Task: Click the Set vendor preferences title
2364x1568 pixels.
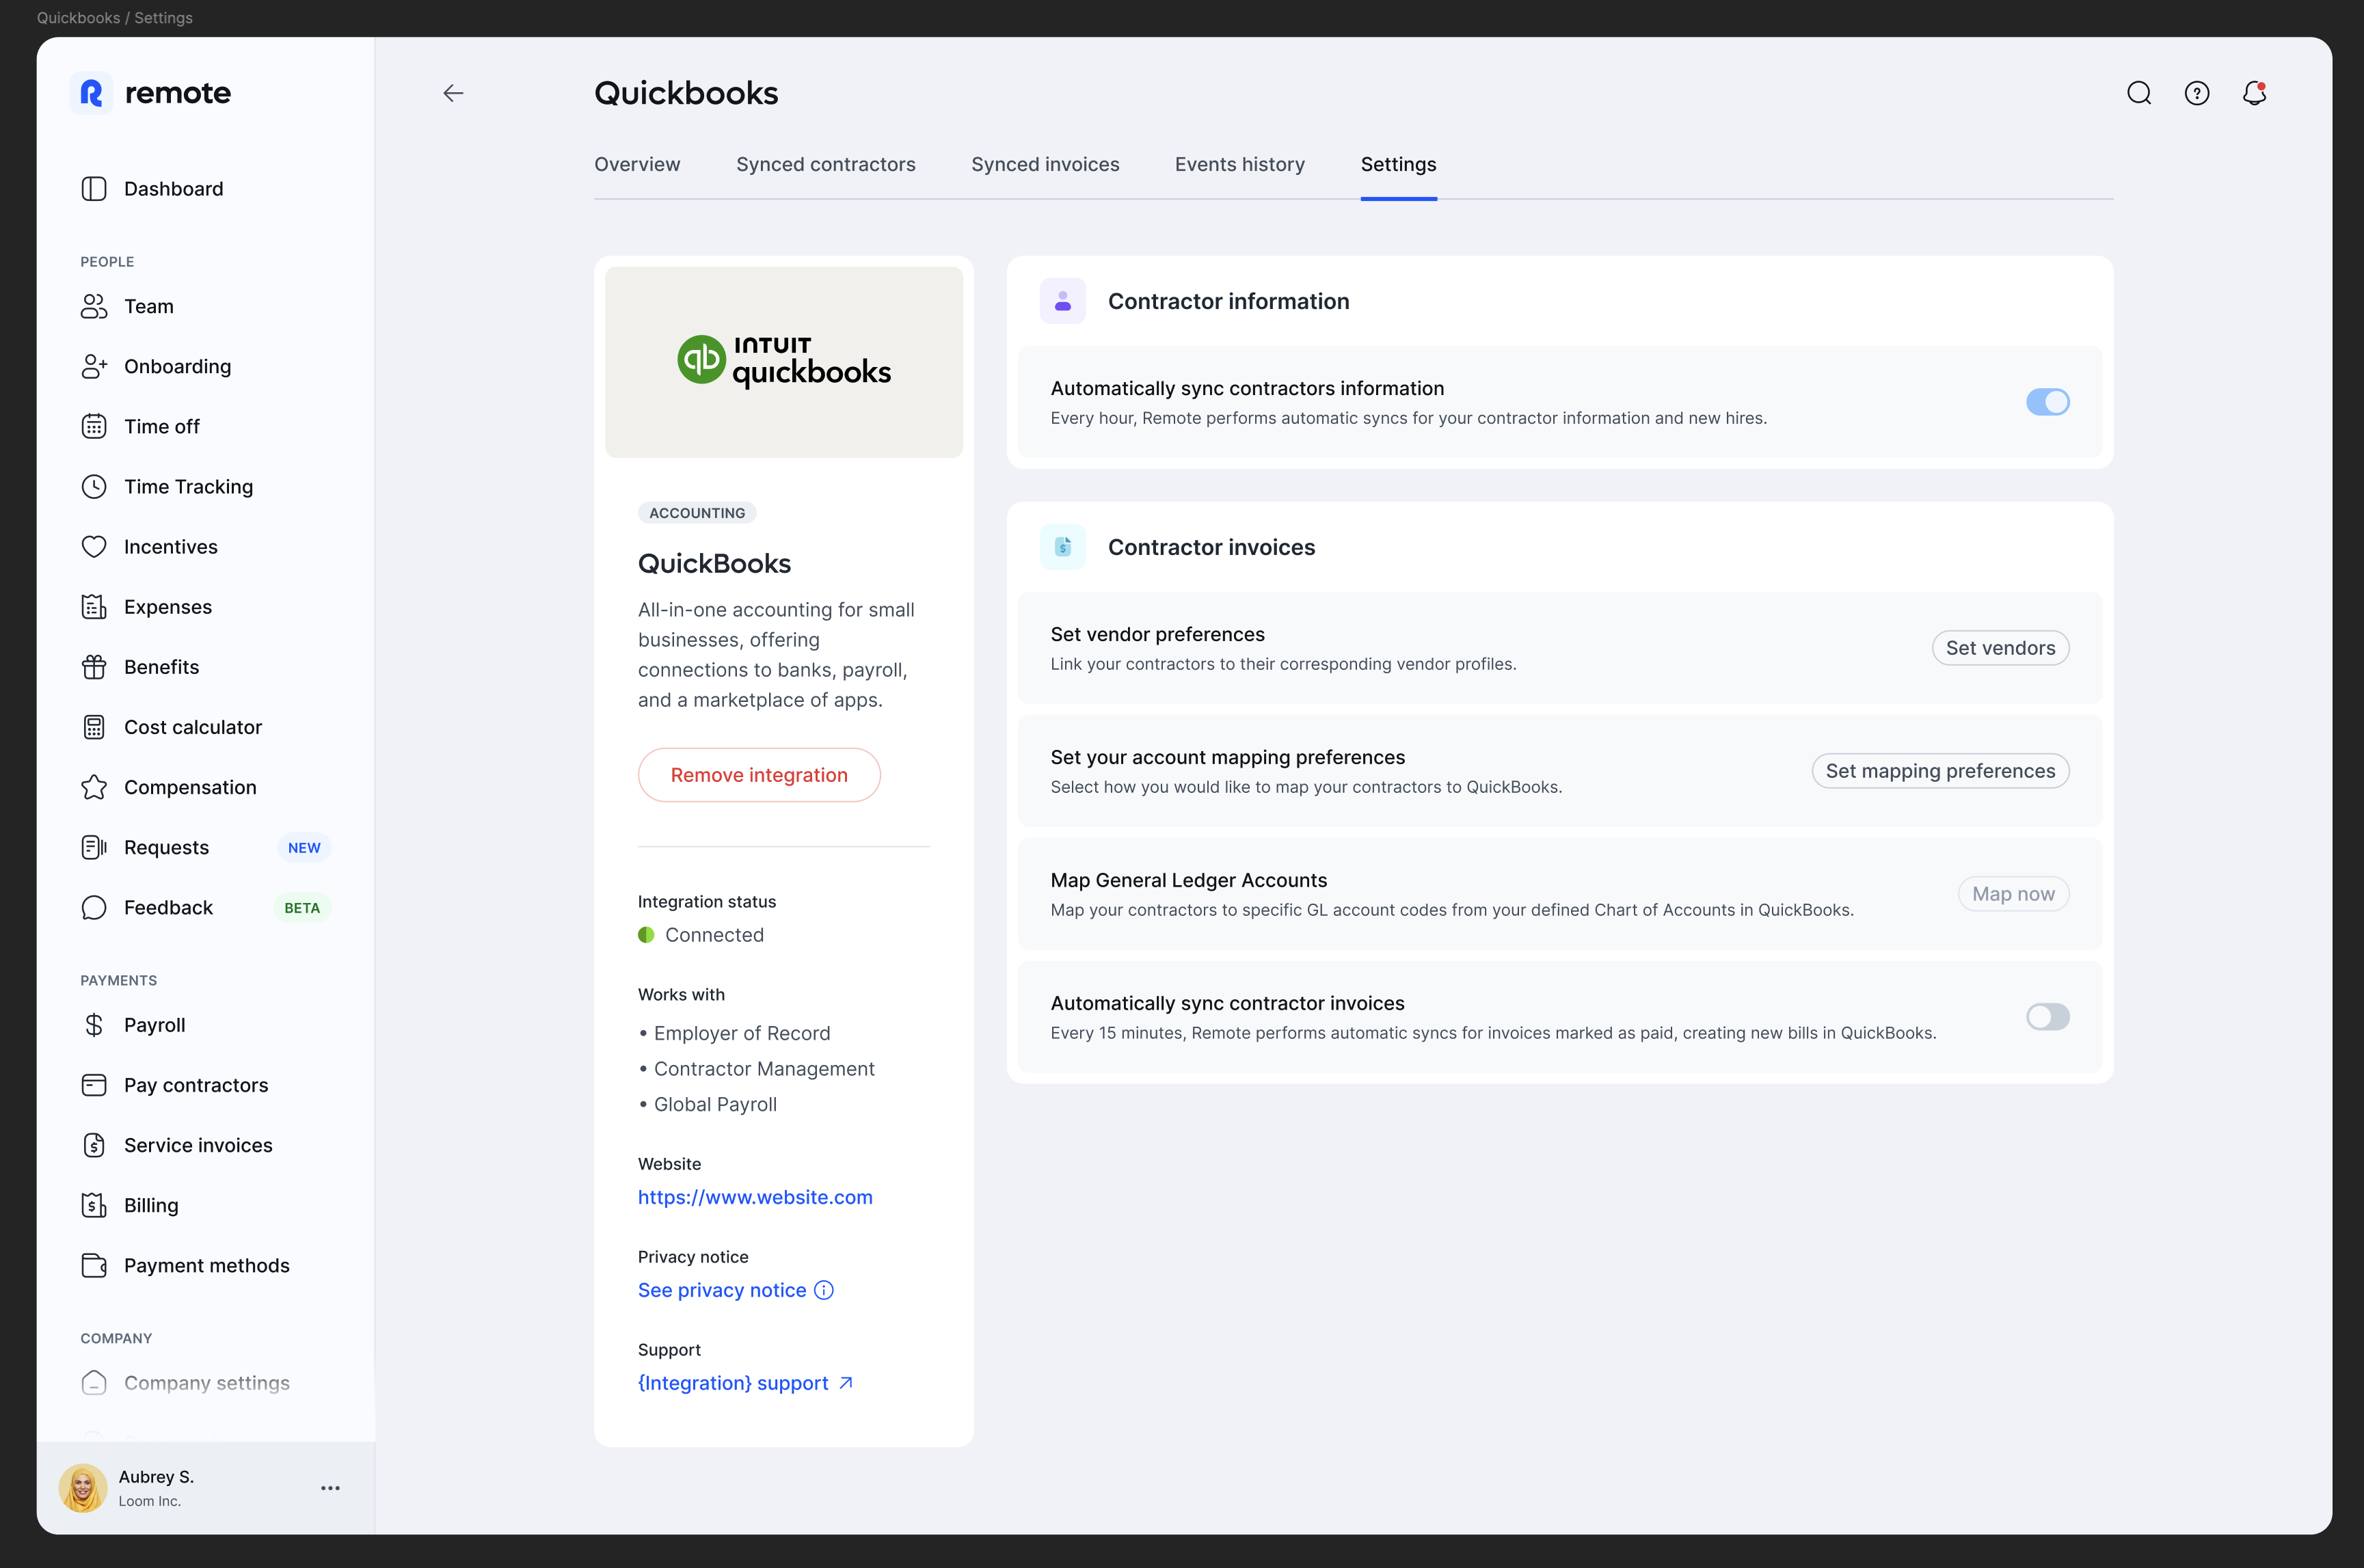Action: 1157,634
